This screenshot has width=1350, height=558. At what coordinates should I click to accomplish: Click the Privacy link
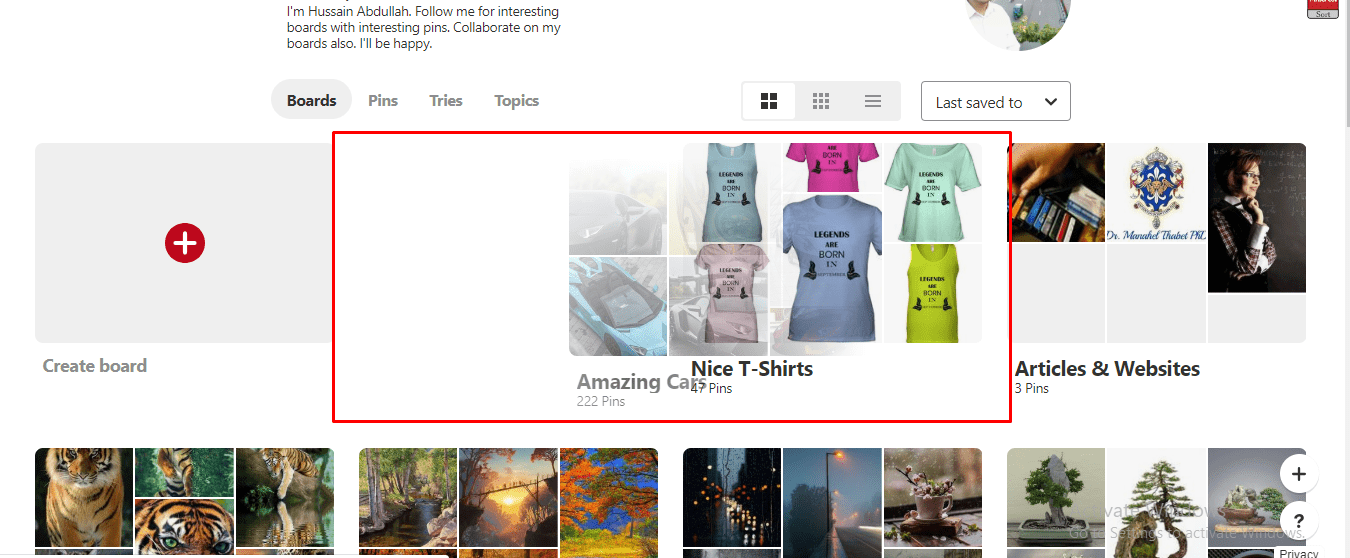click(1299, 553)
